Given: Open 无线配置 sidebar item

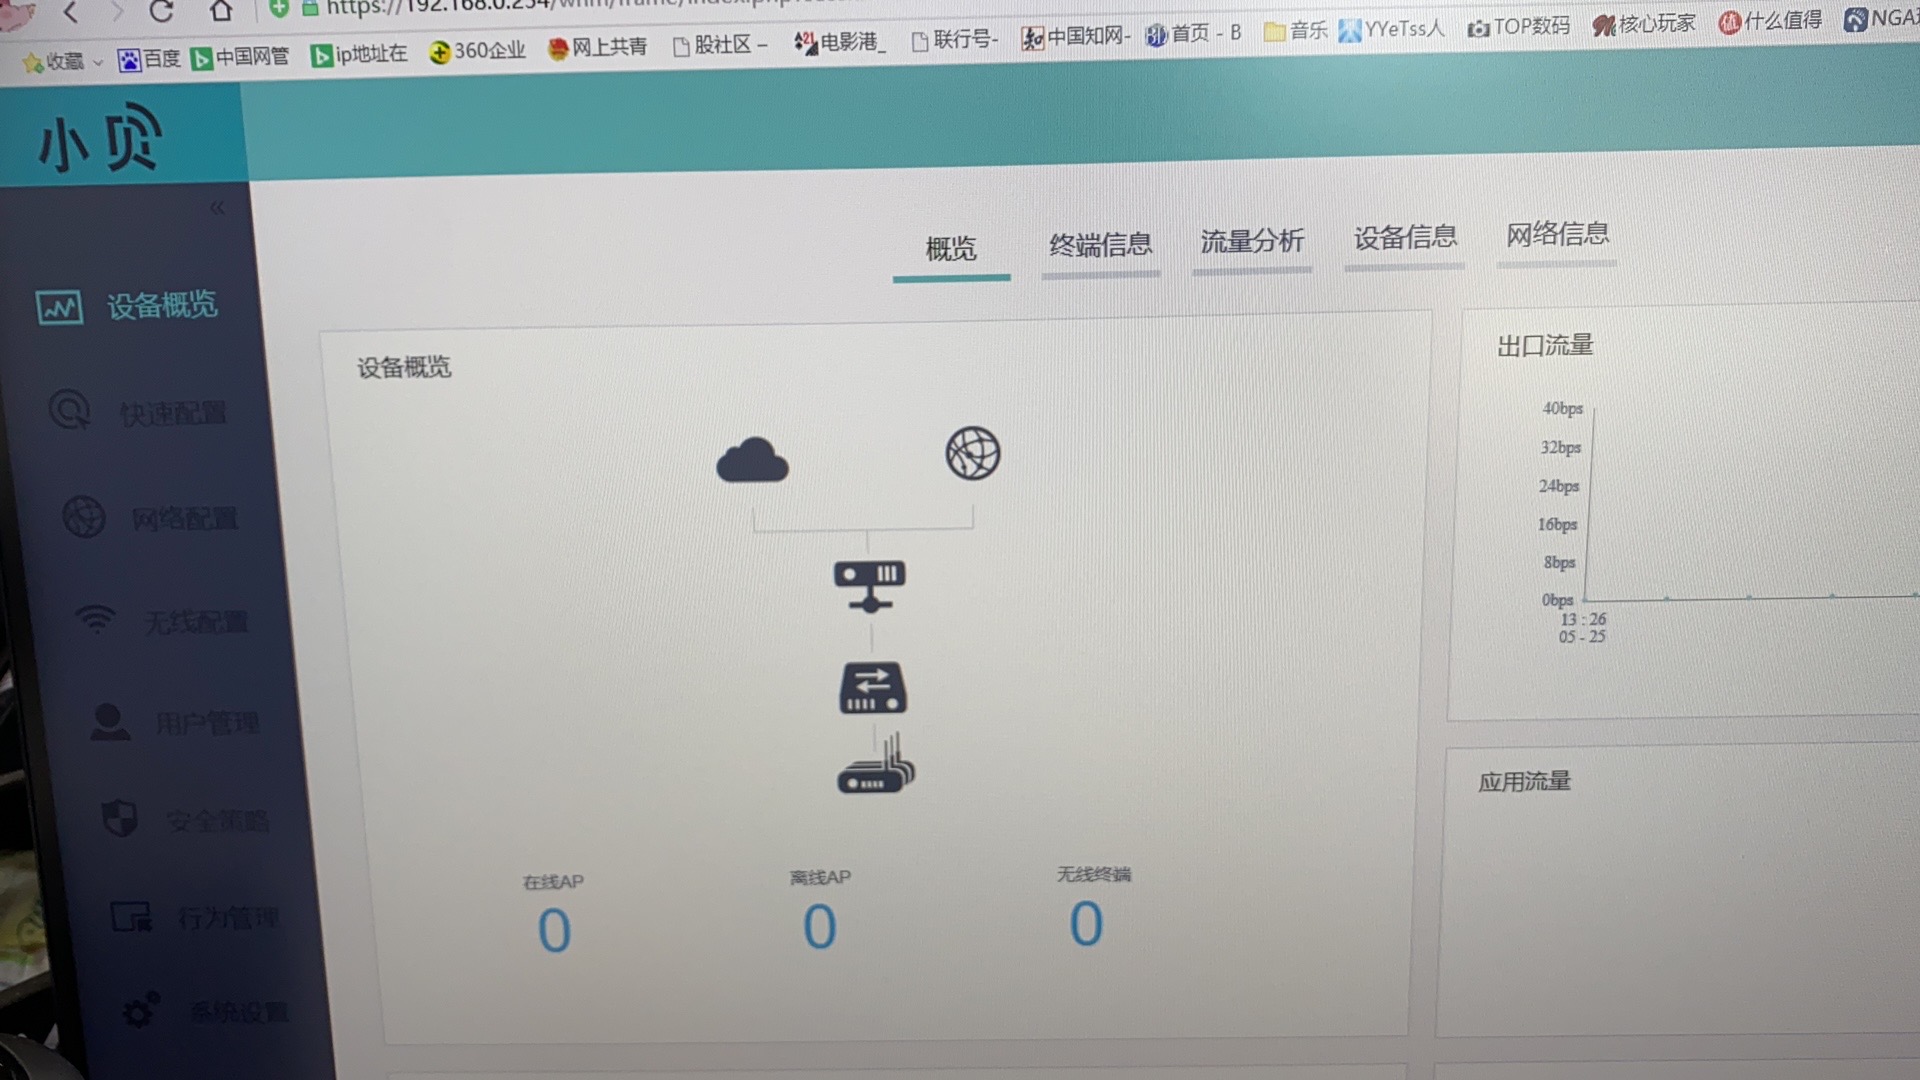Looking at the screenshot, I should (195, 623).
